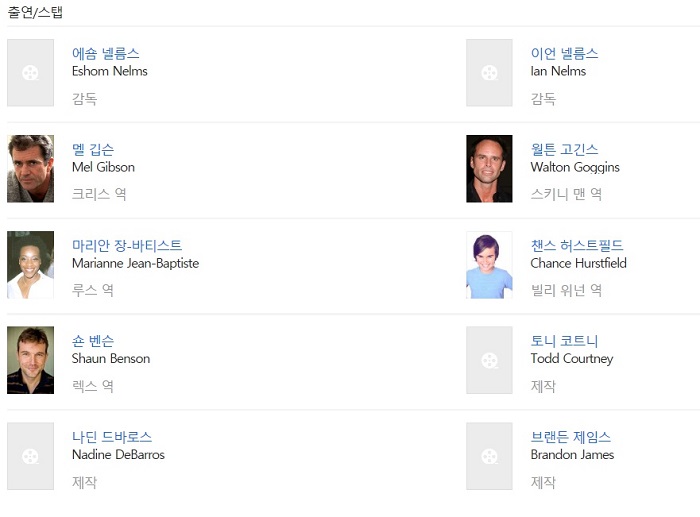Open Marianne Jean-Baptiste's profile photo

[x=30, y=265]
